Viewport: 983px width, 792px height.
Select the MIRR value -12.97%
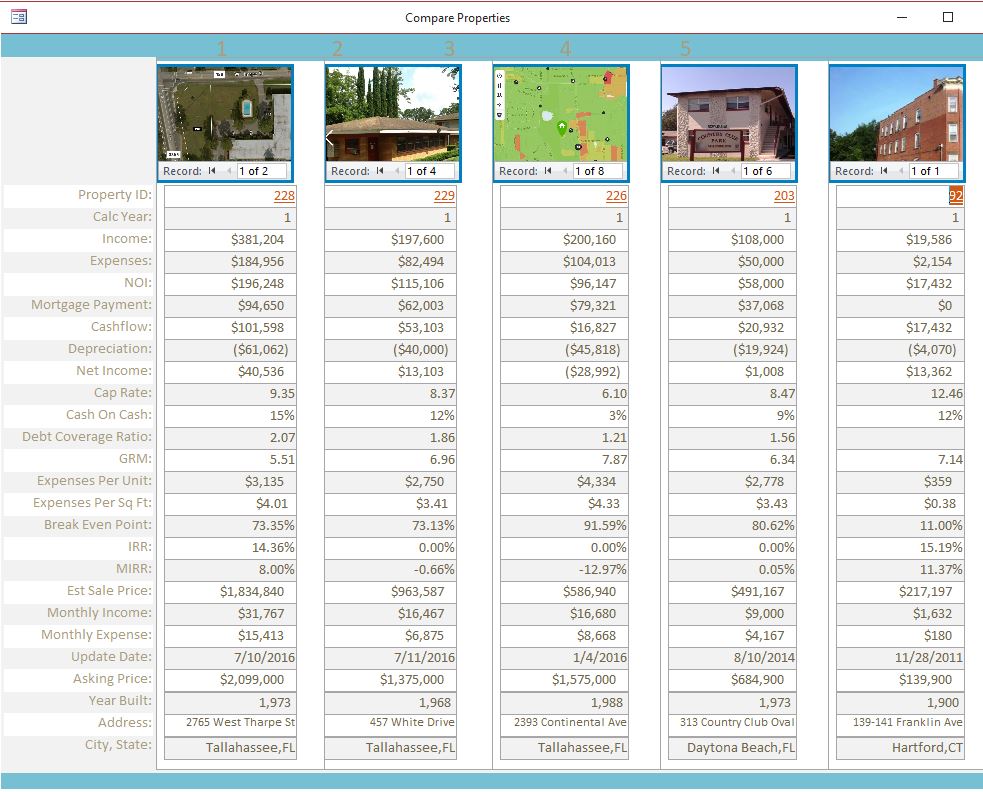[564, 569]
